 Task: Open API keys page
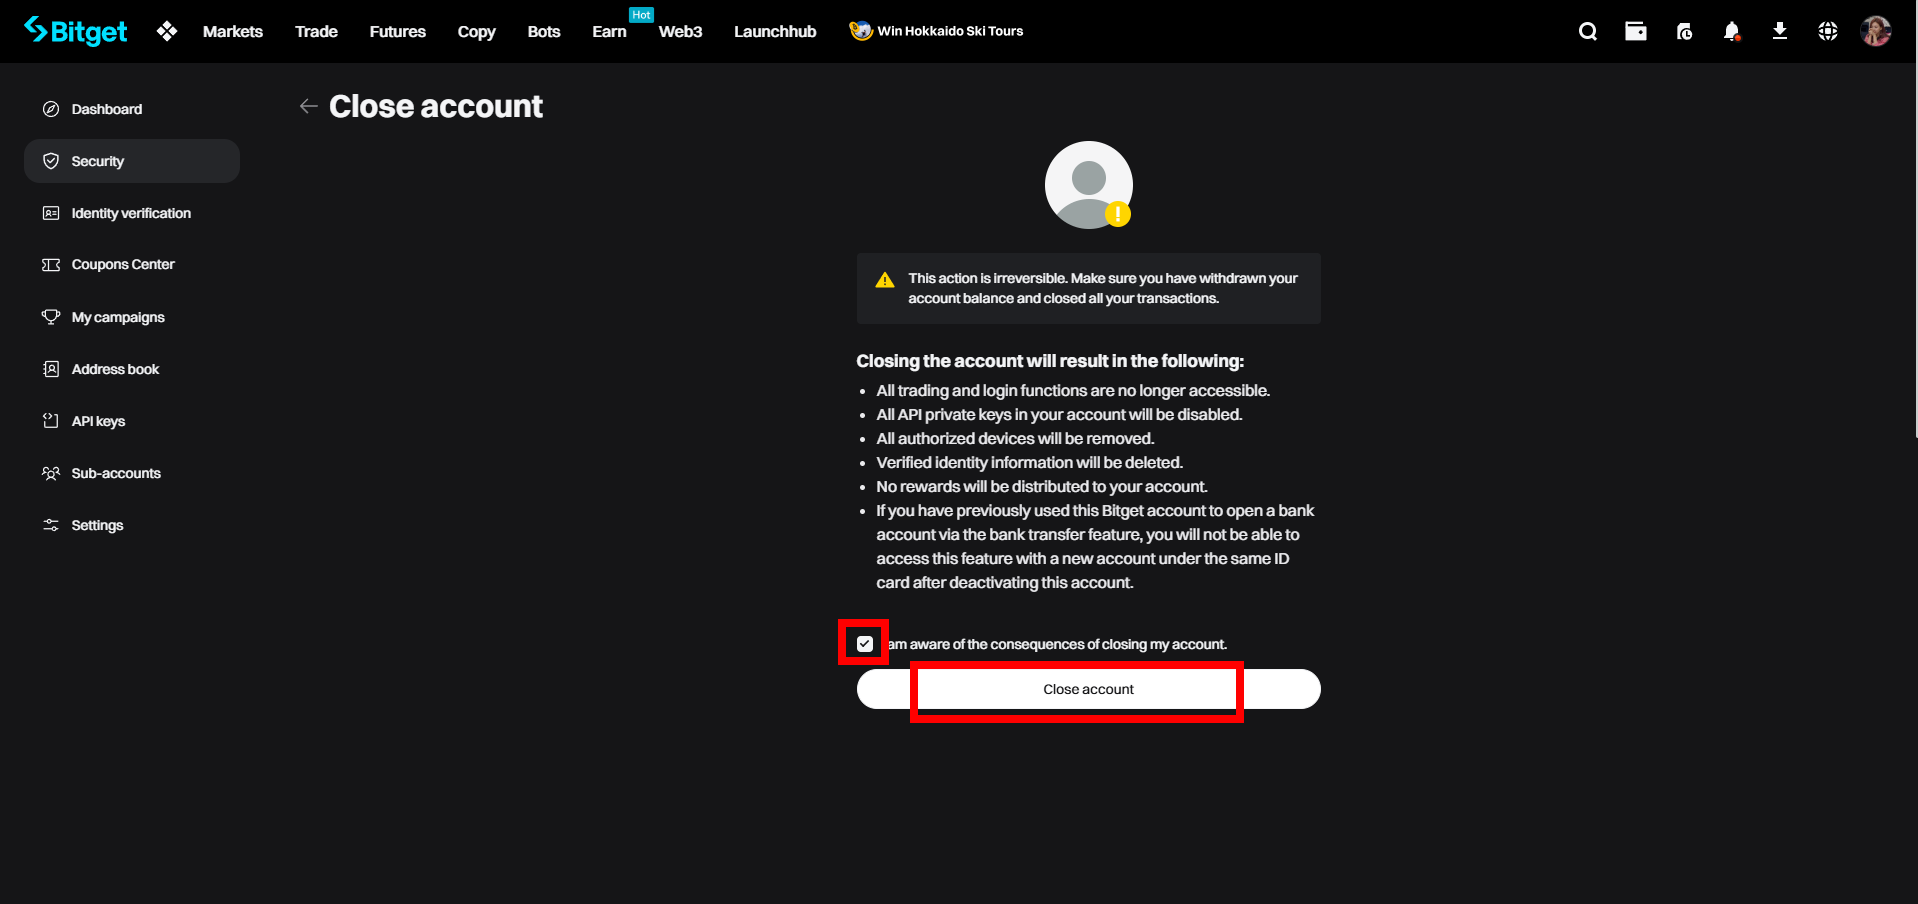[x=132, y=421]
